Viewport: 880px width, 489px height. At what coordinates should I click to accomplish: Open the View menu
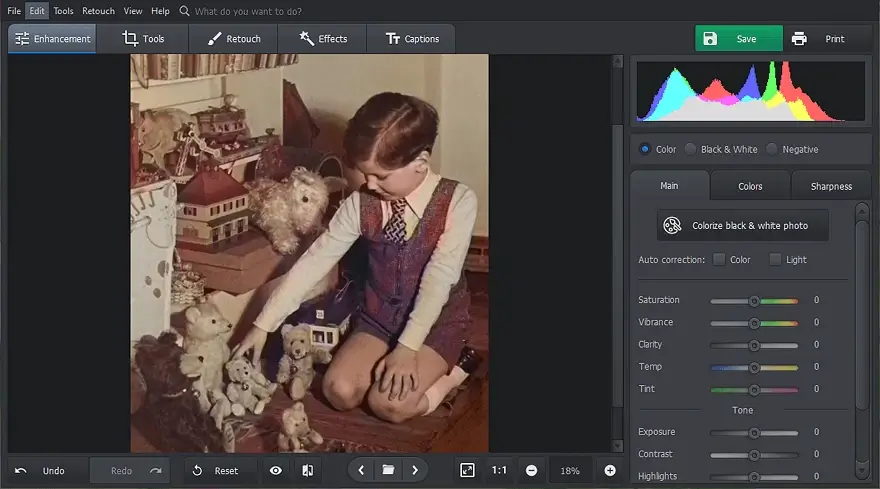133,11
